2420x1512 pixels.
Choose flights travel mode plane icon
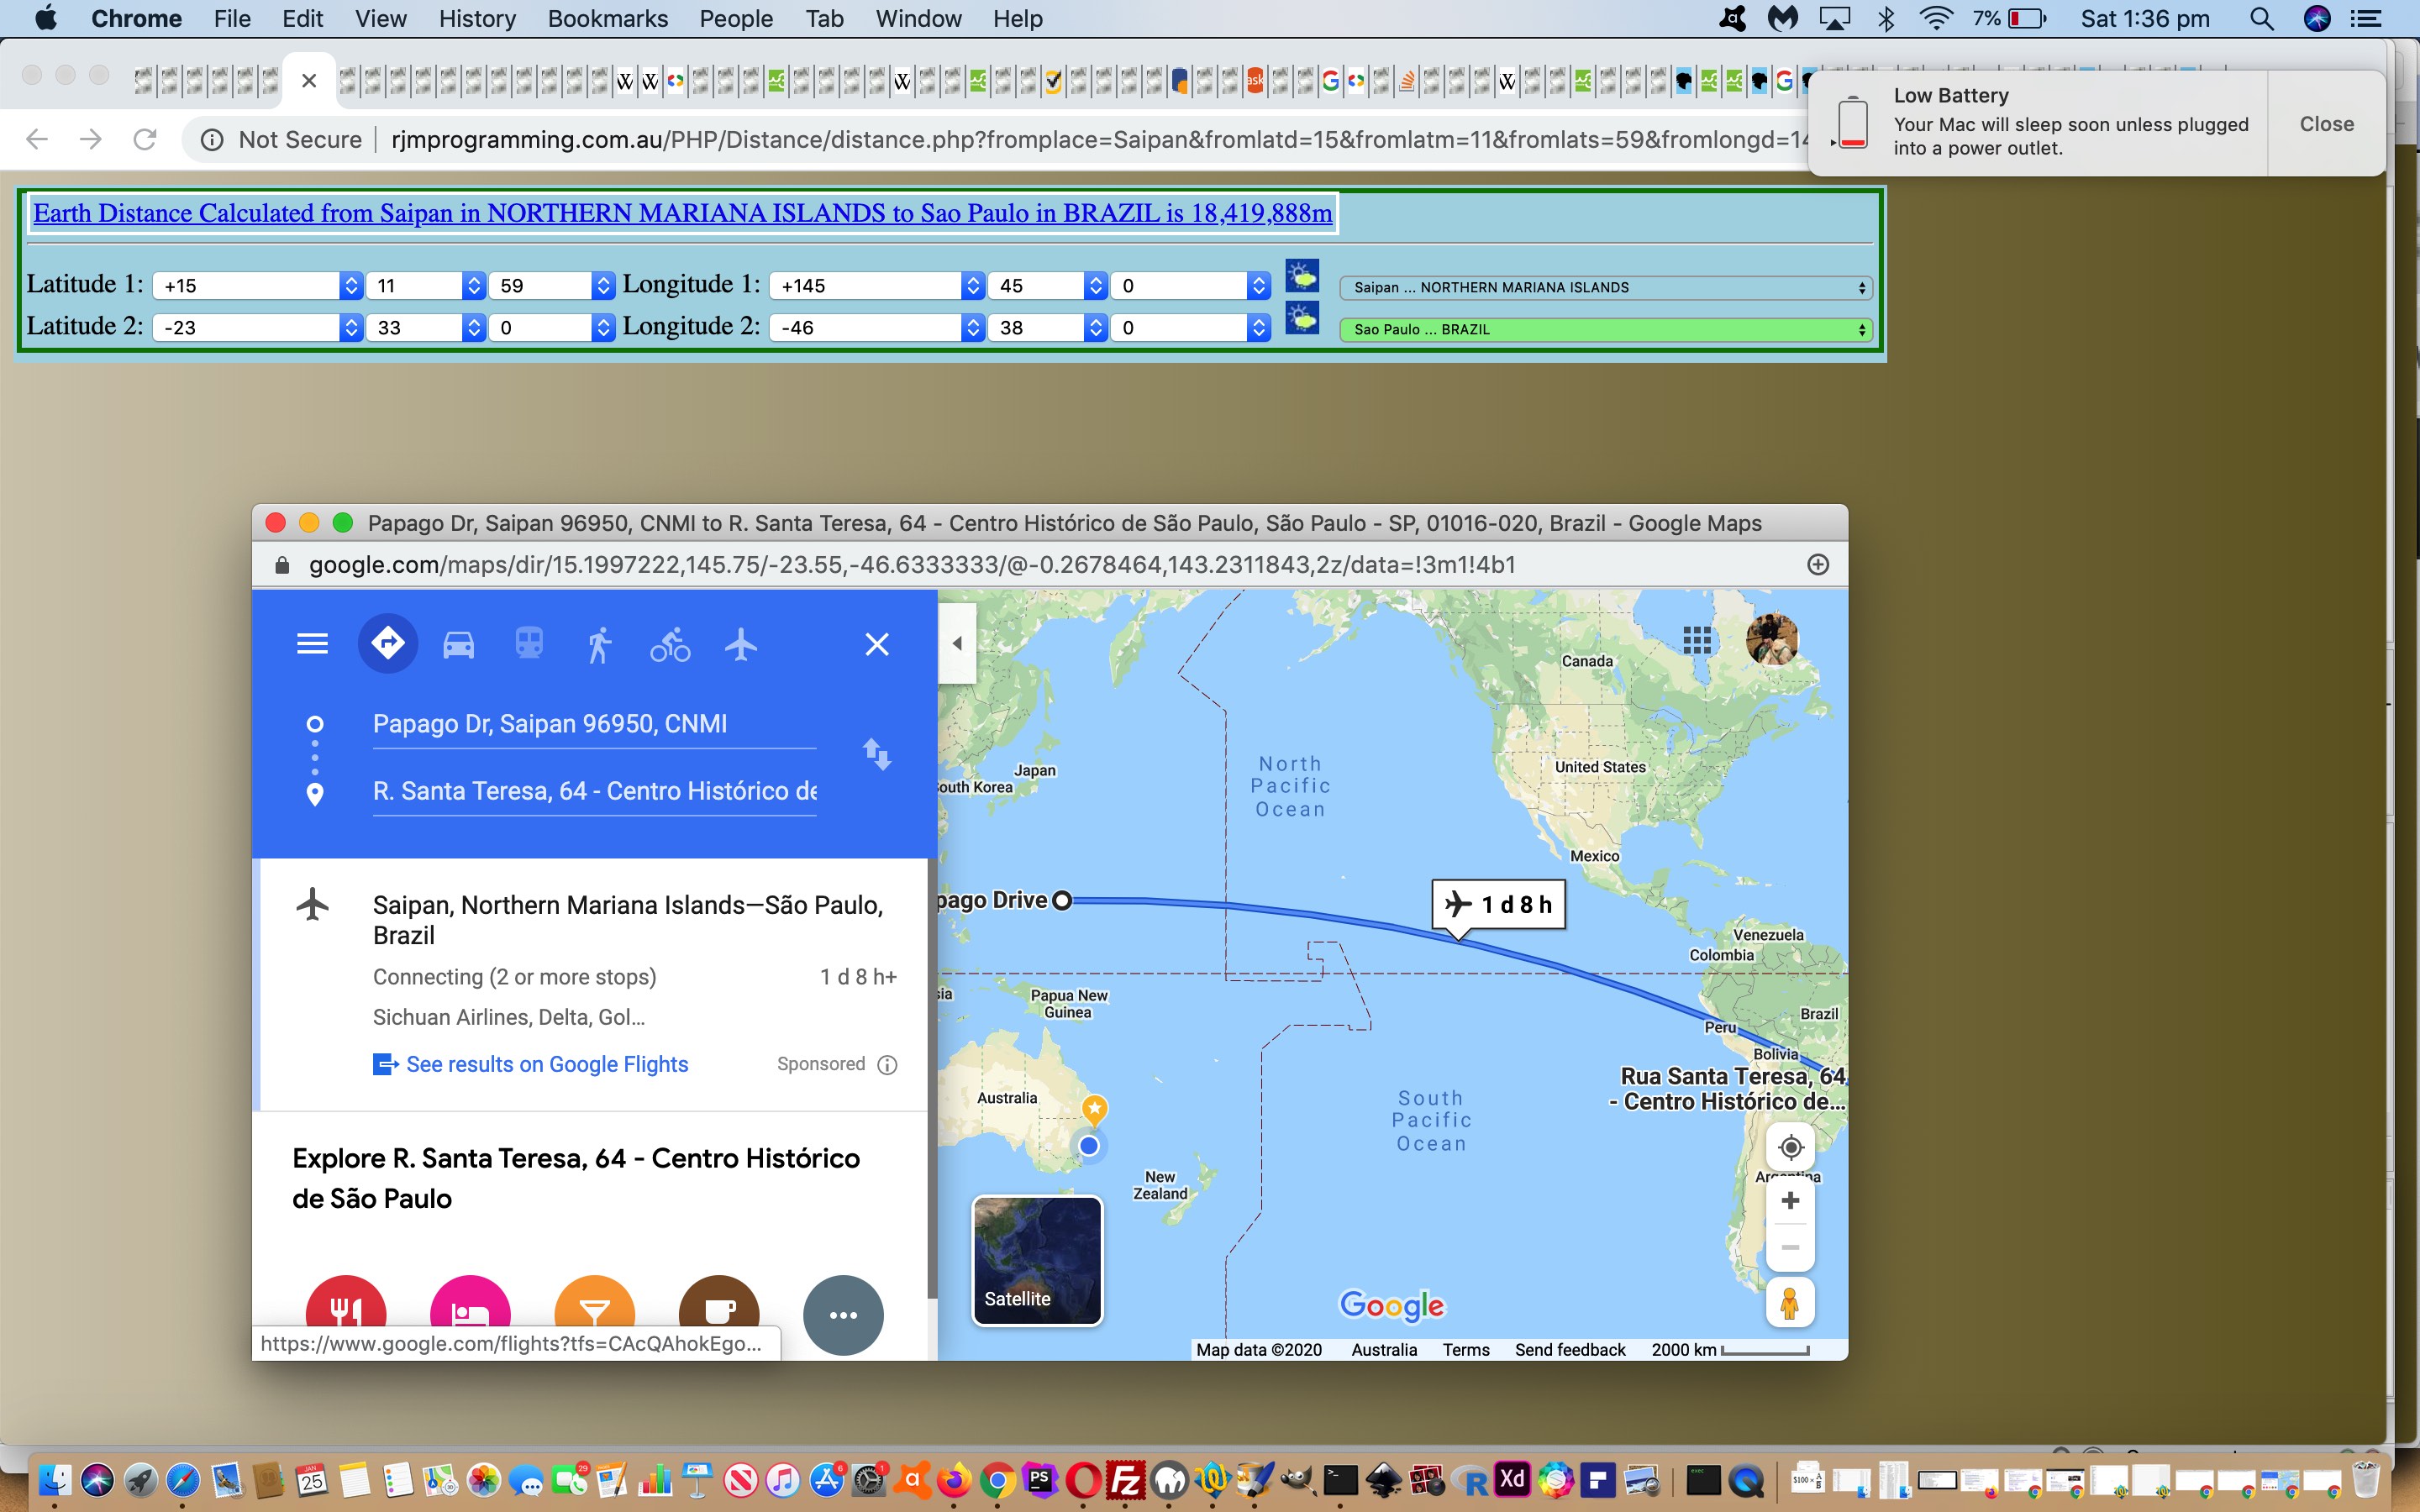[741, 645]
